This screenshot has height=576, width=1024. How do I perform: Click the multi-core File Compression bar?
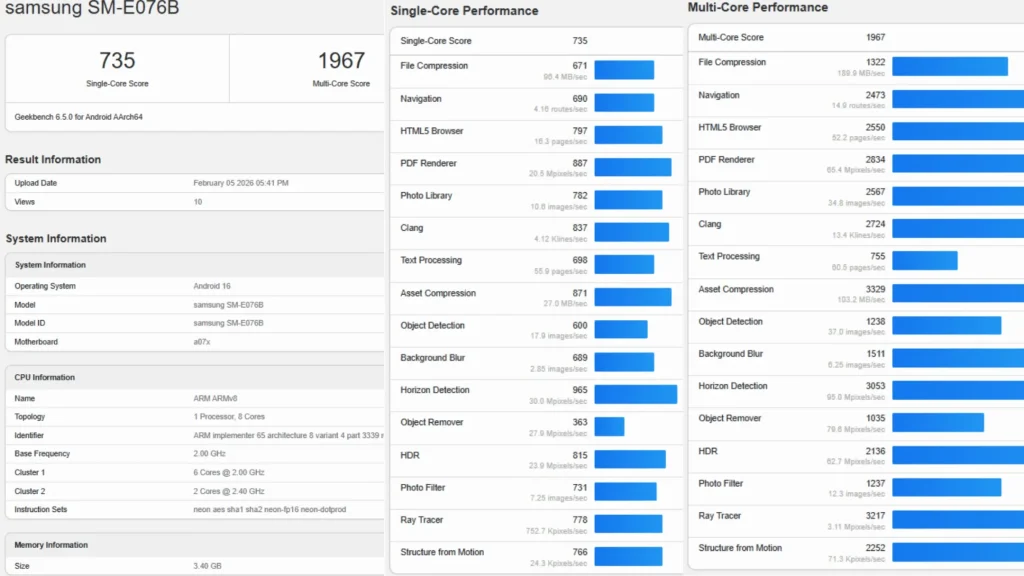949,67
